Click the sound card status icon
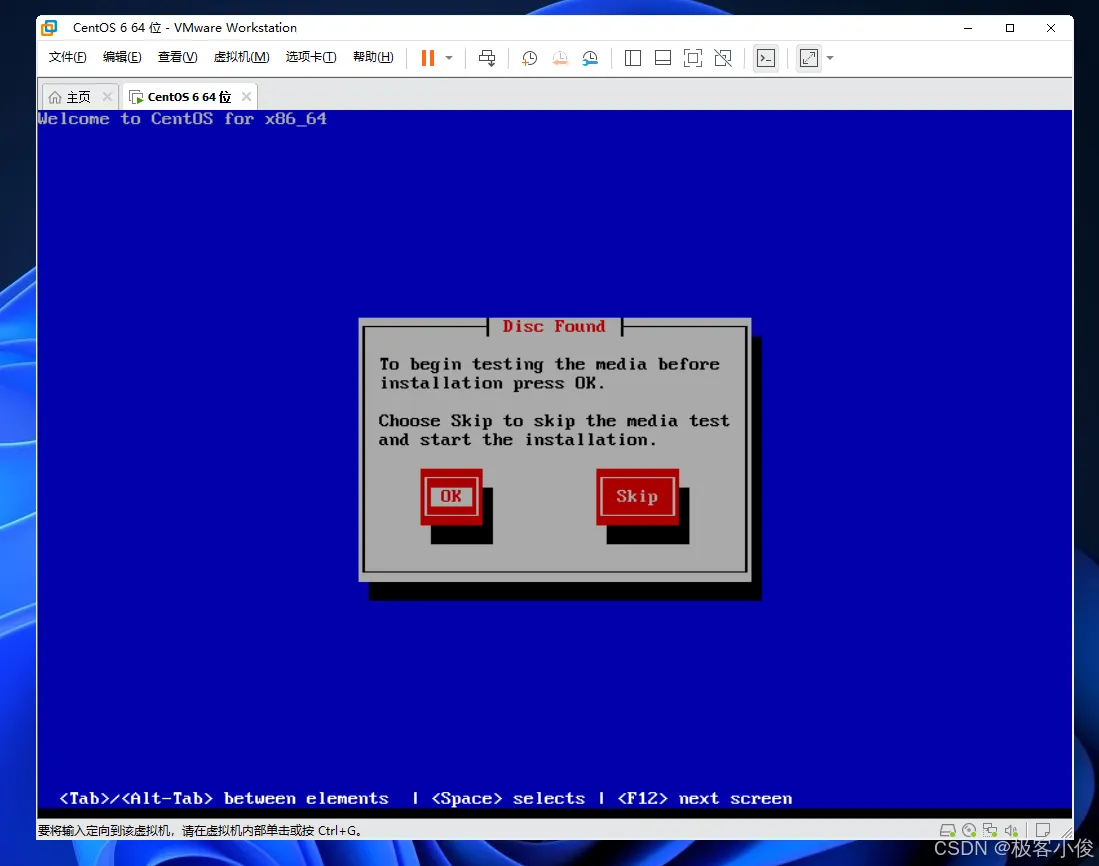This screenshot has height=866, width=1099. 1011,830
